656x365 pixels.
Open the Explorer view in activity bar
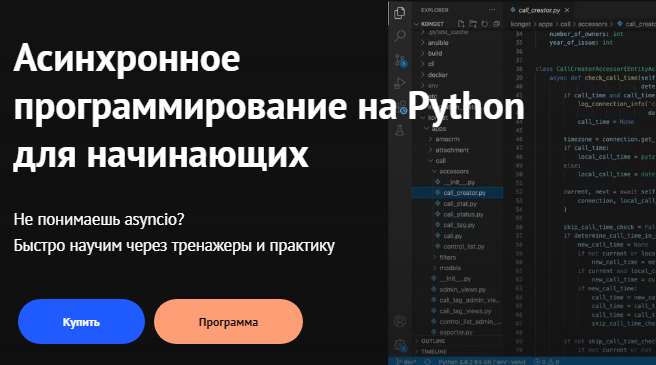tap(400, 13)
